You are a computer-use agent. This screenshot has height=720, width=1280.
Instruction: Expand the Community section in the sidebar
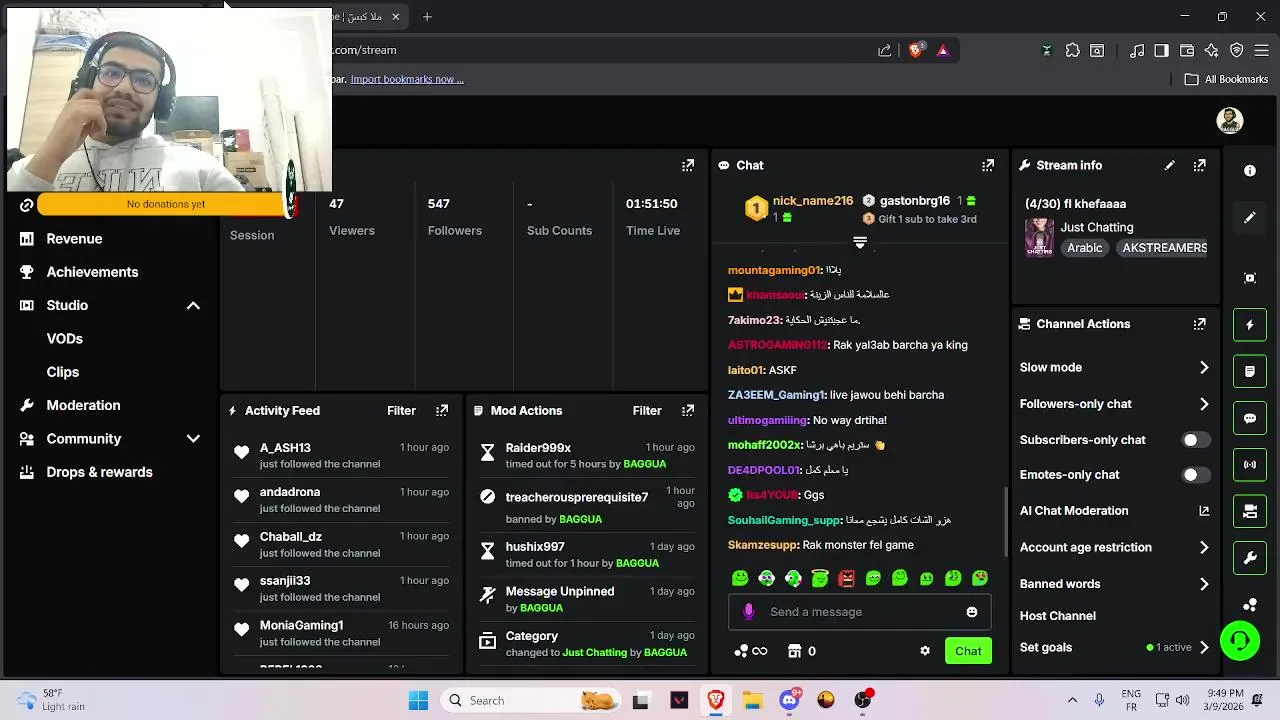click(193, 439)
